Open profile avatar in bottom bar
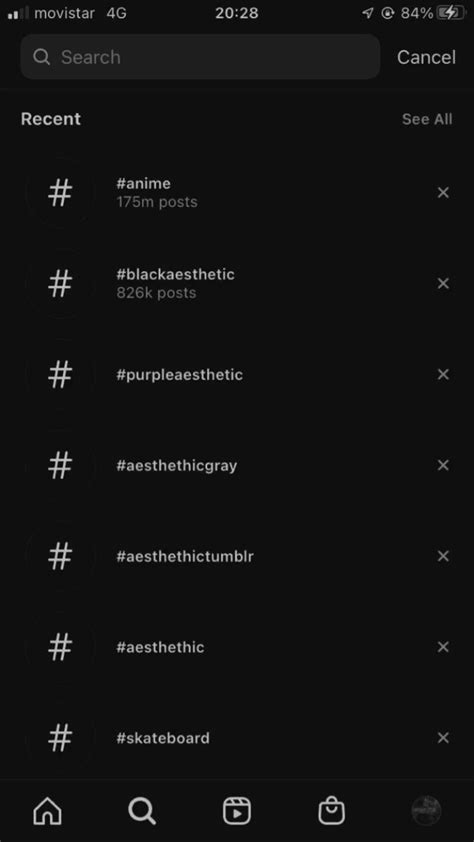 pos(426,810)
